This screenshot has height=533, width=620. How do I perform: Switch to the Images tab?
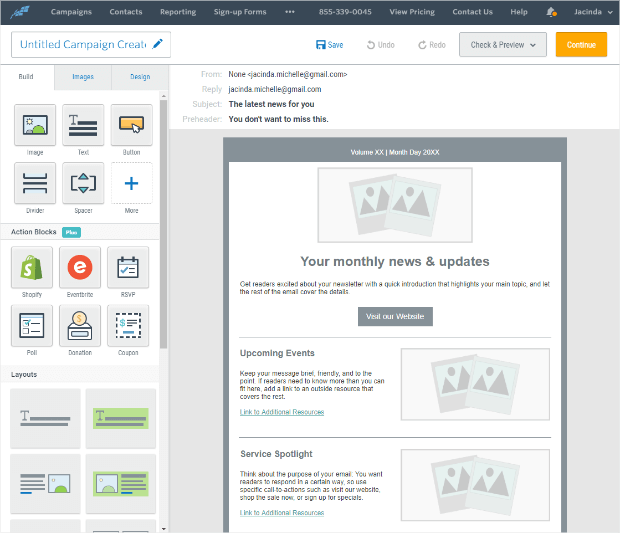(x=83, y=77)
